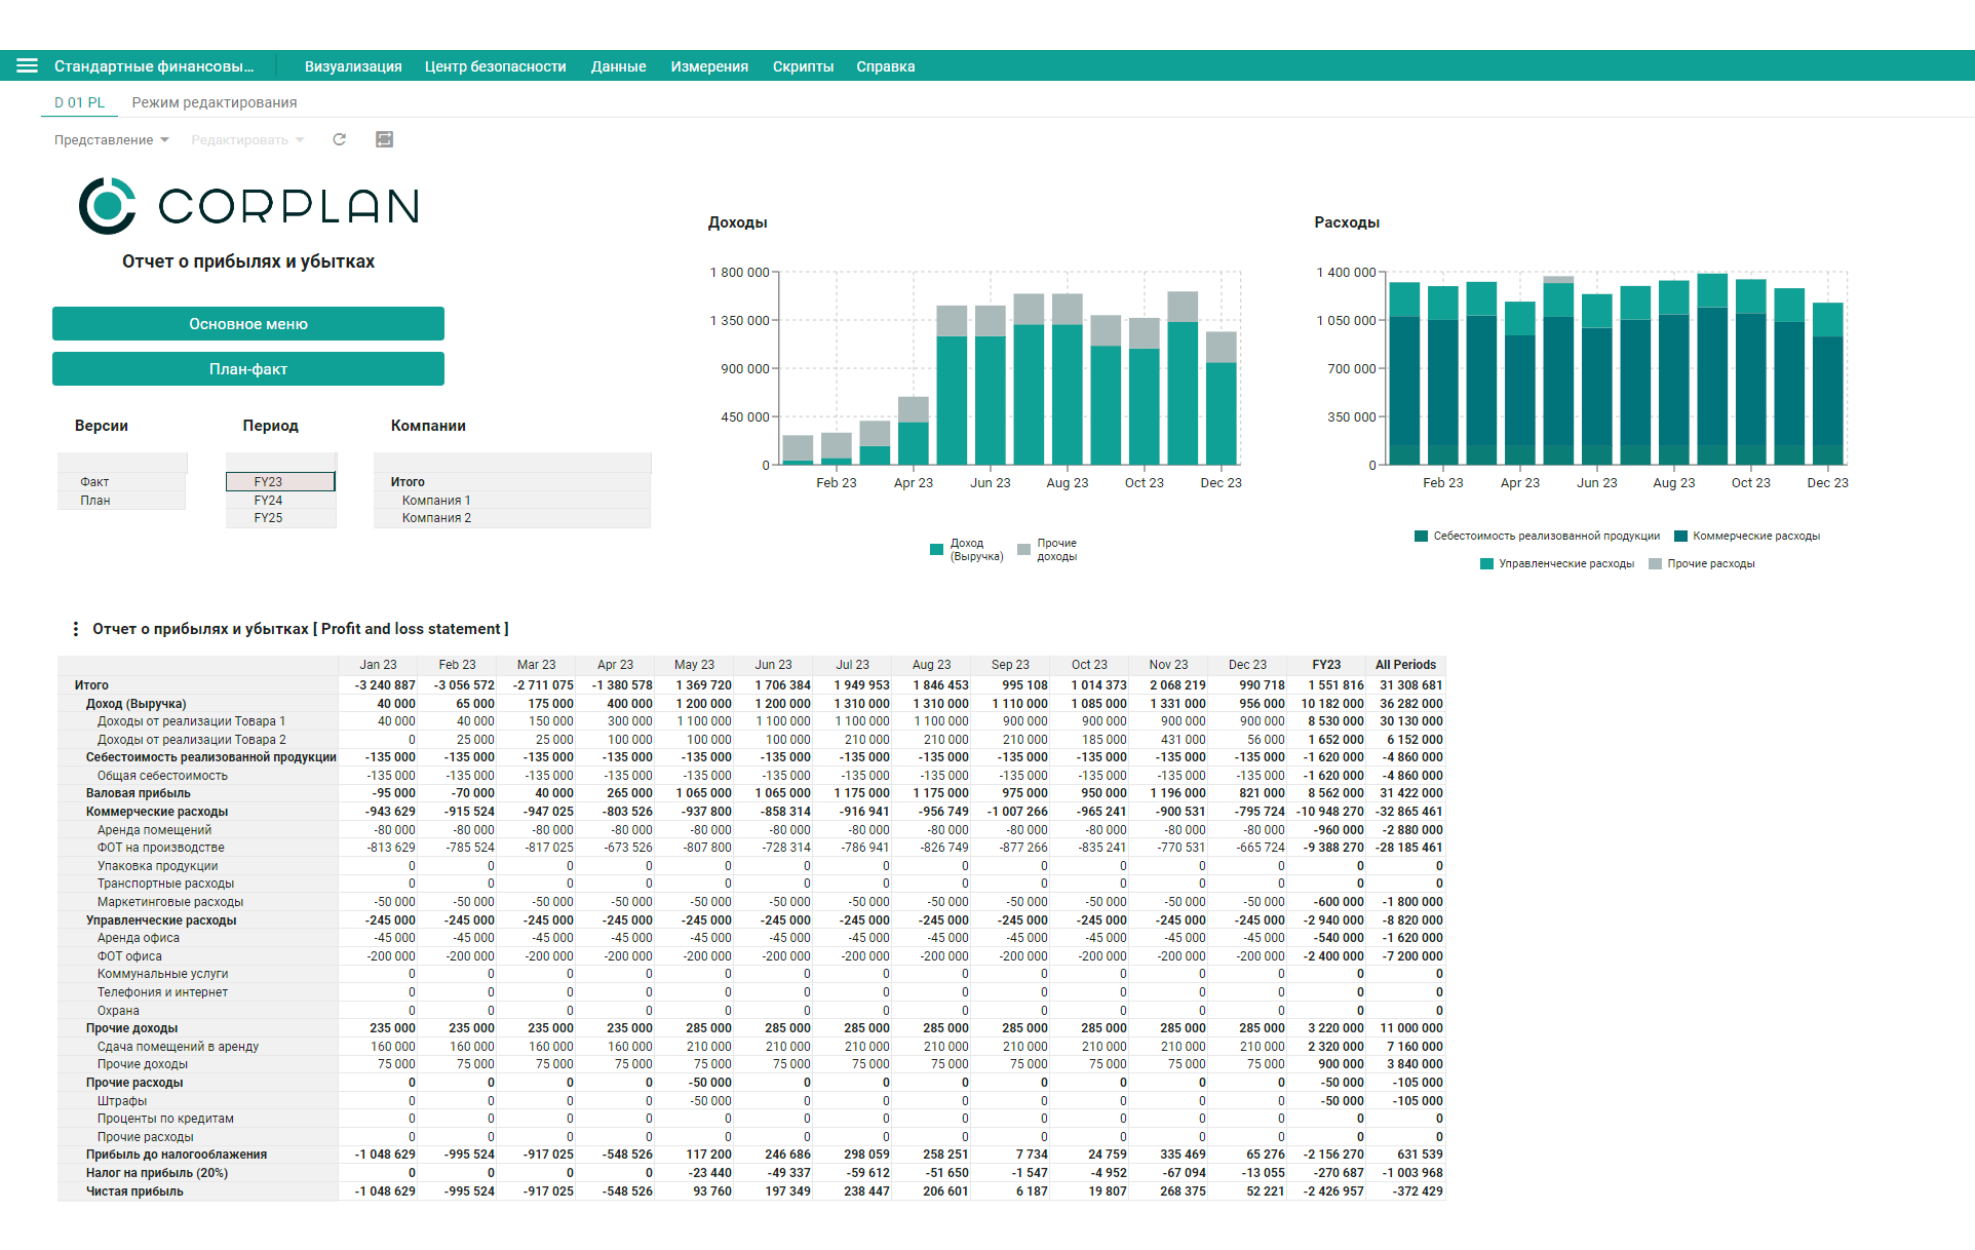Click the План-факт button
The image size is (1975, 1250).
248,369
